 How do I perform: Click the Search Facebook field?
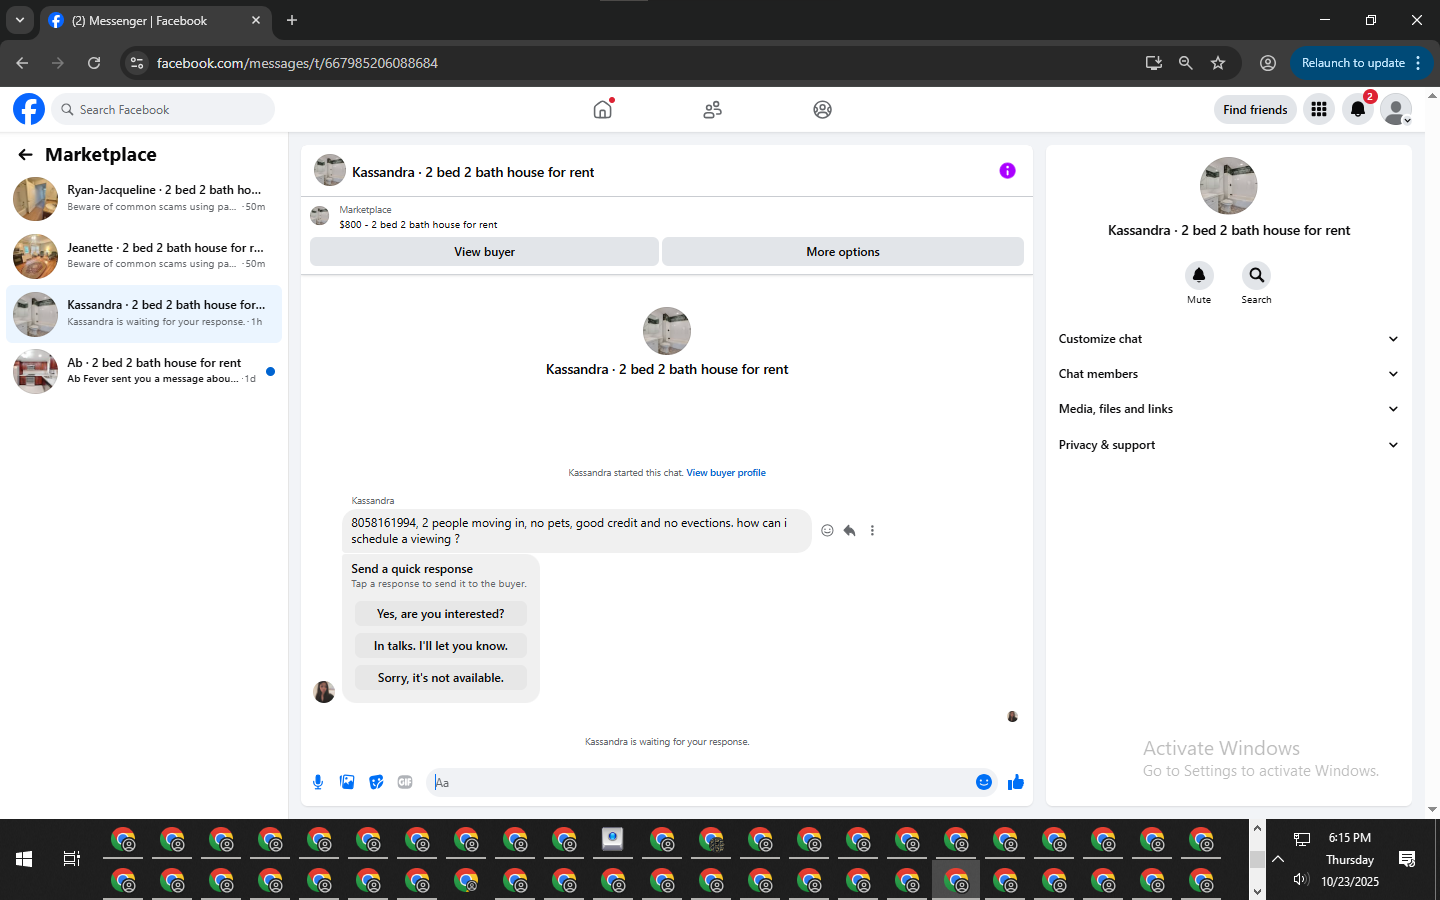pos(163,109)
